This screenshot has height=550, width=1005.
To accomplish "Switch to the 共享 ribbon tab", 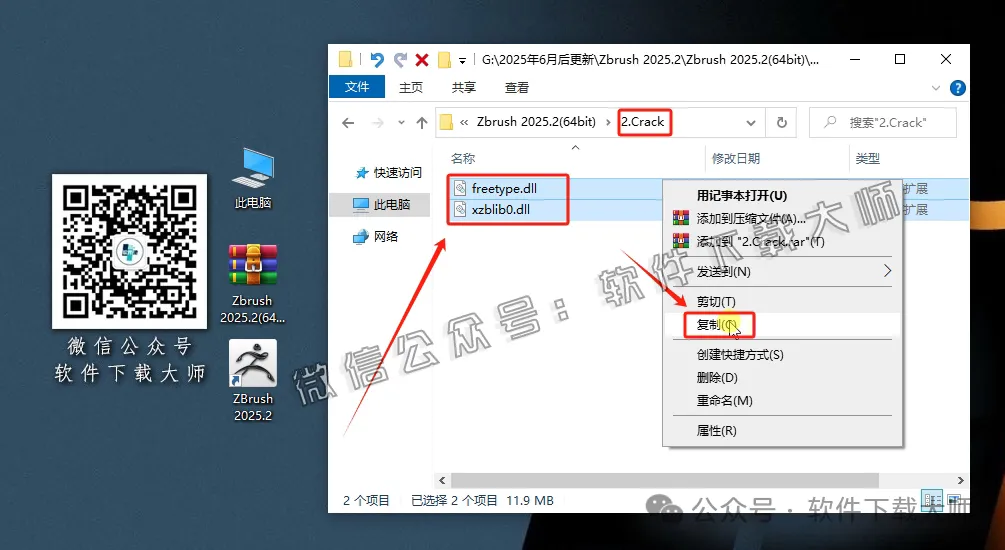I will pyautogui.click(x=463, y=88).
